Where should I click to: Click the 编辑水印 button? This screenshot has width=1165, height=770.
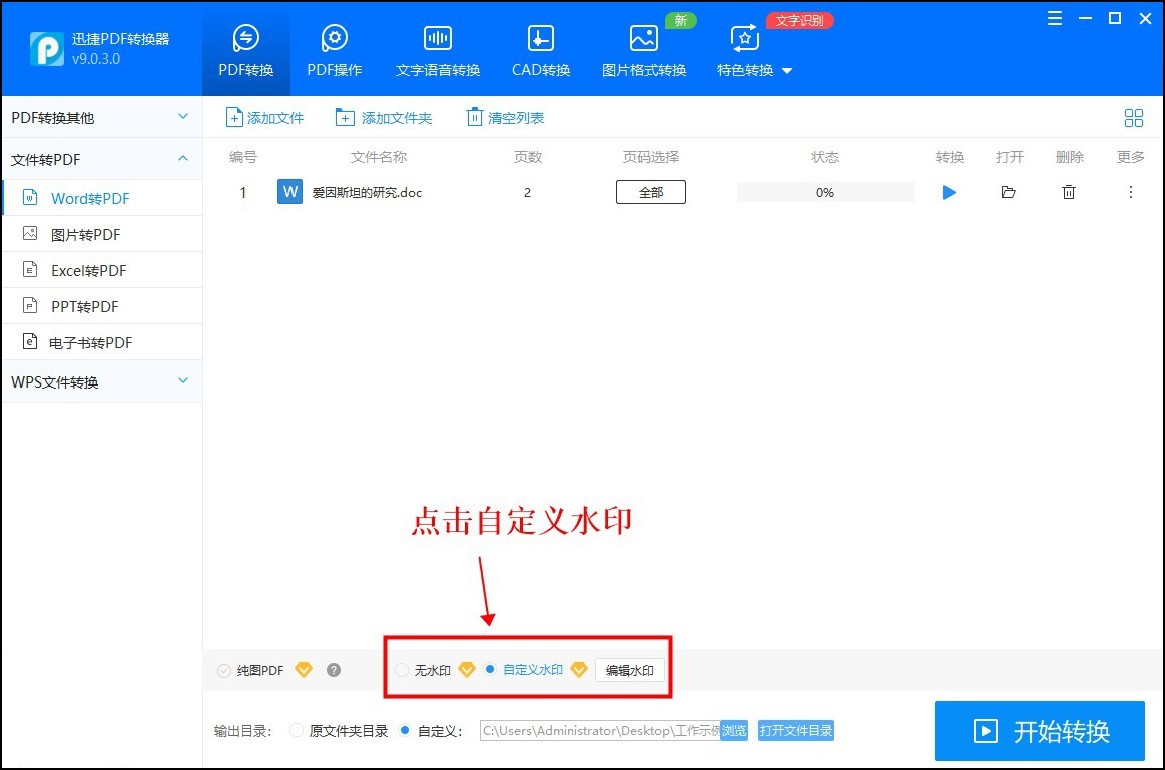point(629,670)
